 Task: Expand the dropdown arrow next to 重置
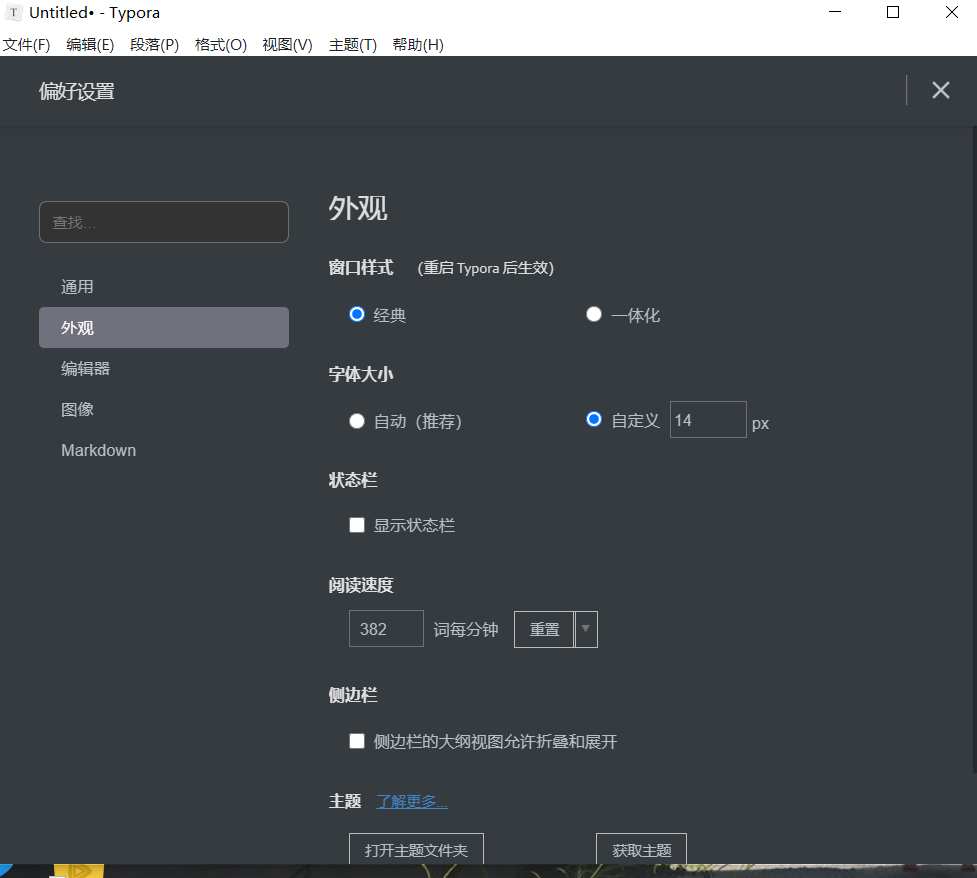click(x=586, y=629)
